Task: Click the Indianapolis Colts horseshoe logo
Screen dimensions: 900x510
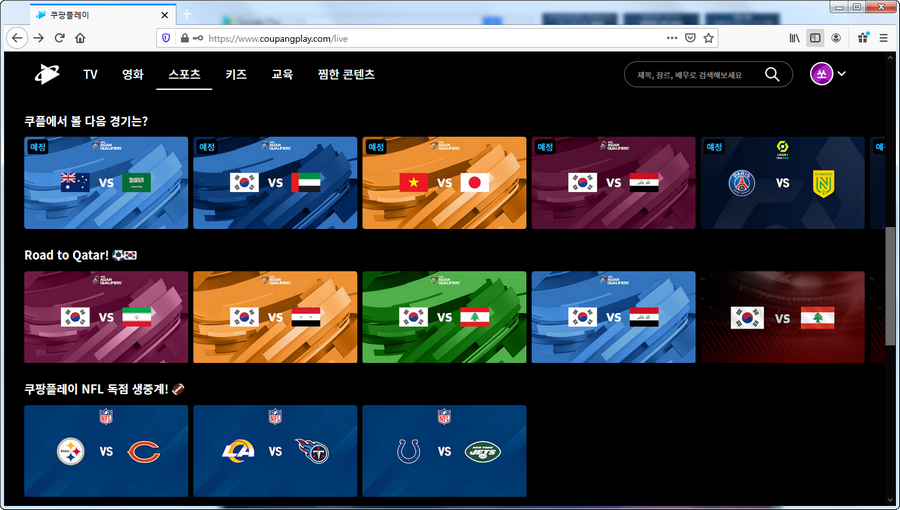Action: (x=409, y=451)
